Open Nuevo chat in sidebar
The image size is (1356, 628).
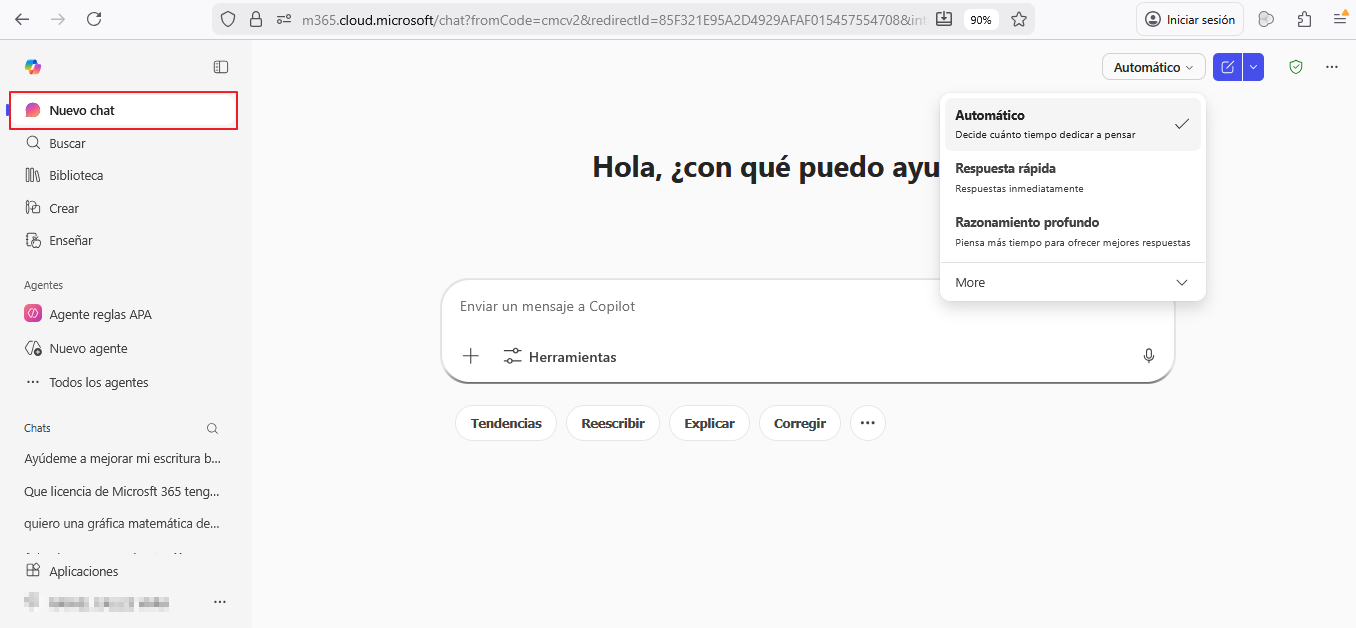click(124, 110)
